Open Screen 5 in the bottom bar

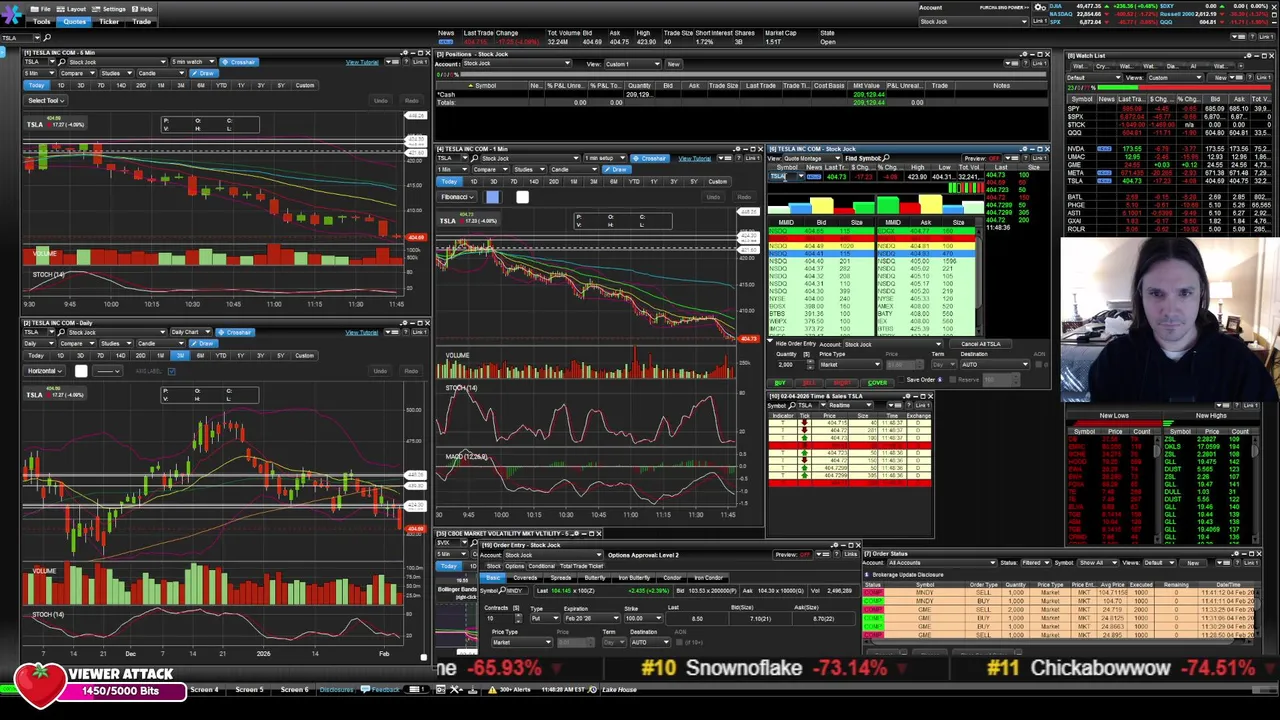[249, 689]
